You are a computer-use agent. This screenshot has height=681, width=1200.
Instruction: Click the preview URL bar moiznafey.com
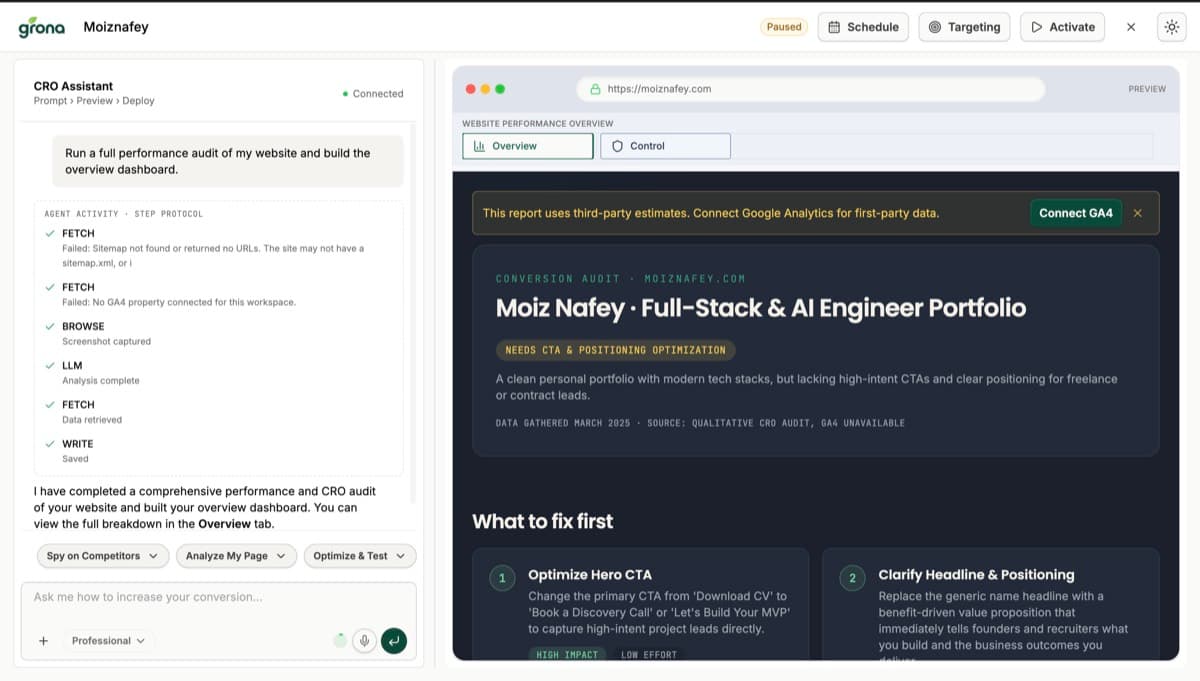click(x=810, y=89)
